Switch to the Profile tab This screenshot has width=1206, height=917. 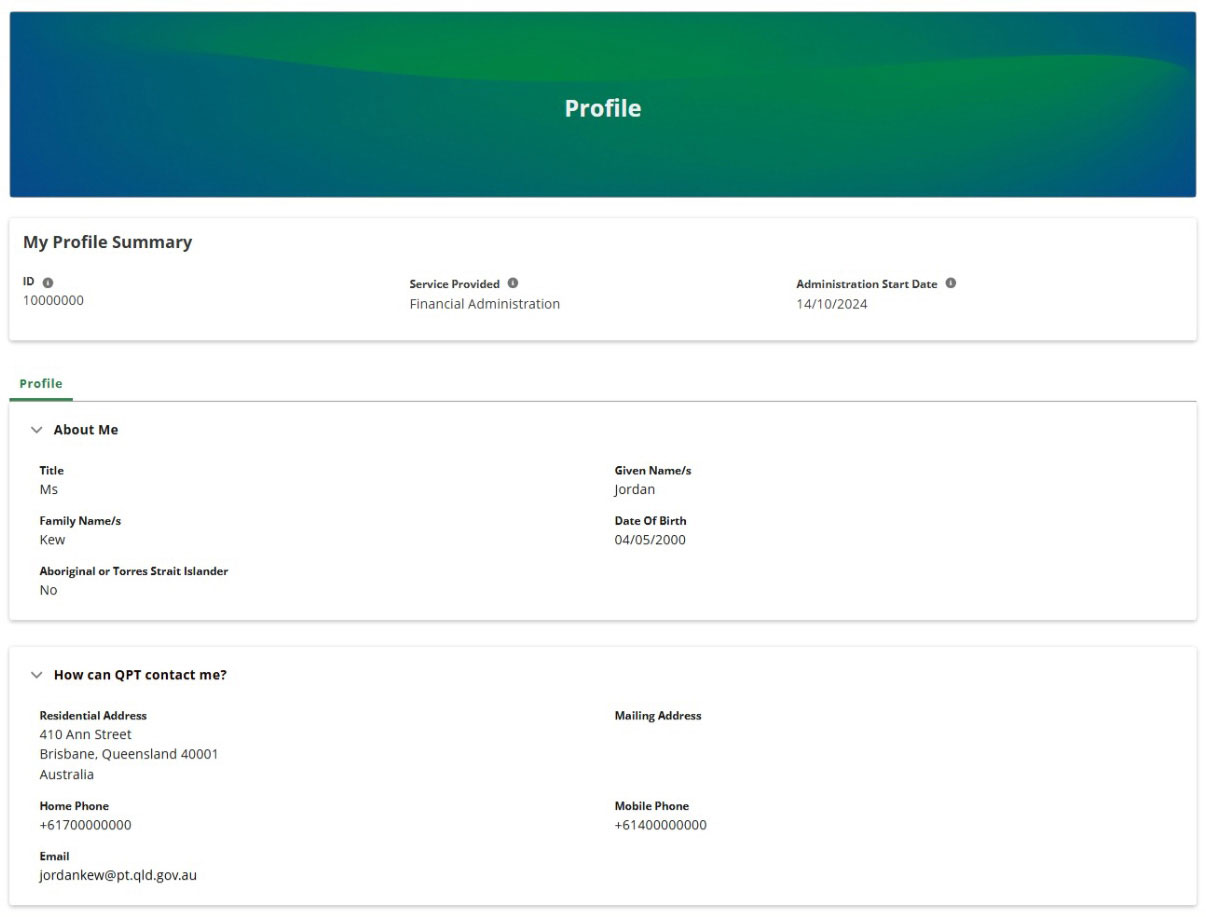pyautogui.click(x=40, y=383)
